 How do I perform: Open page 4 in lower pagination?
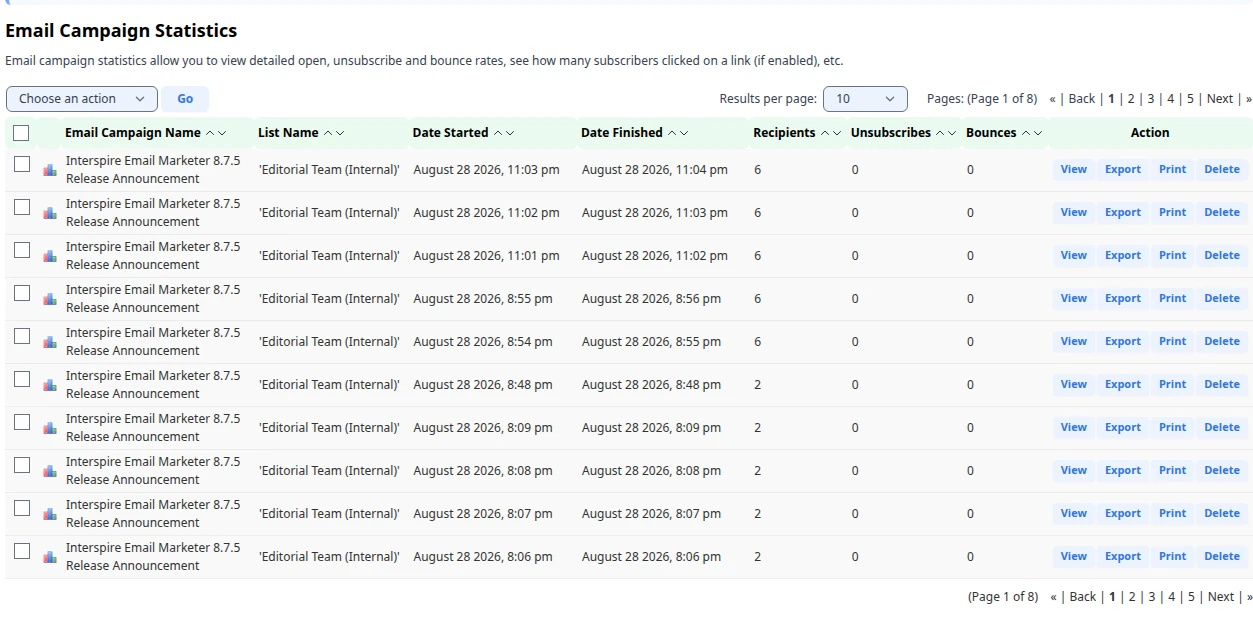tap(1171, 597)
